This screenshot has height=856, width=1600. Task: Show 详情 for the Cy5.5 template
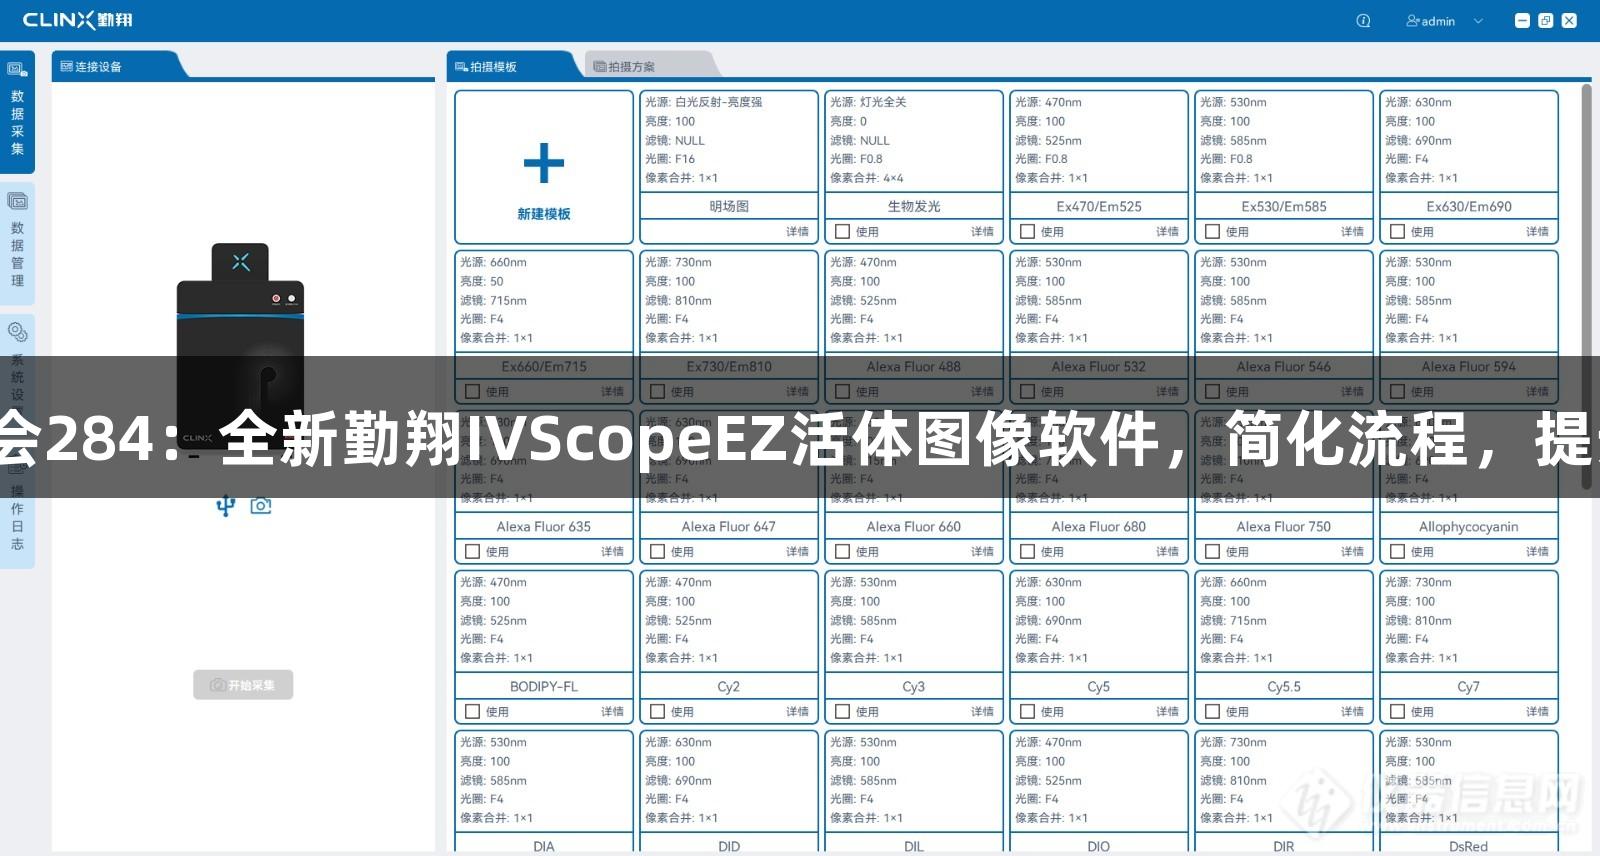click(x=1352, y=712)
